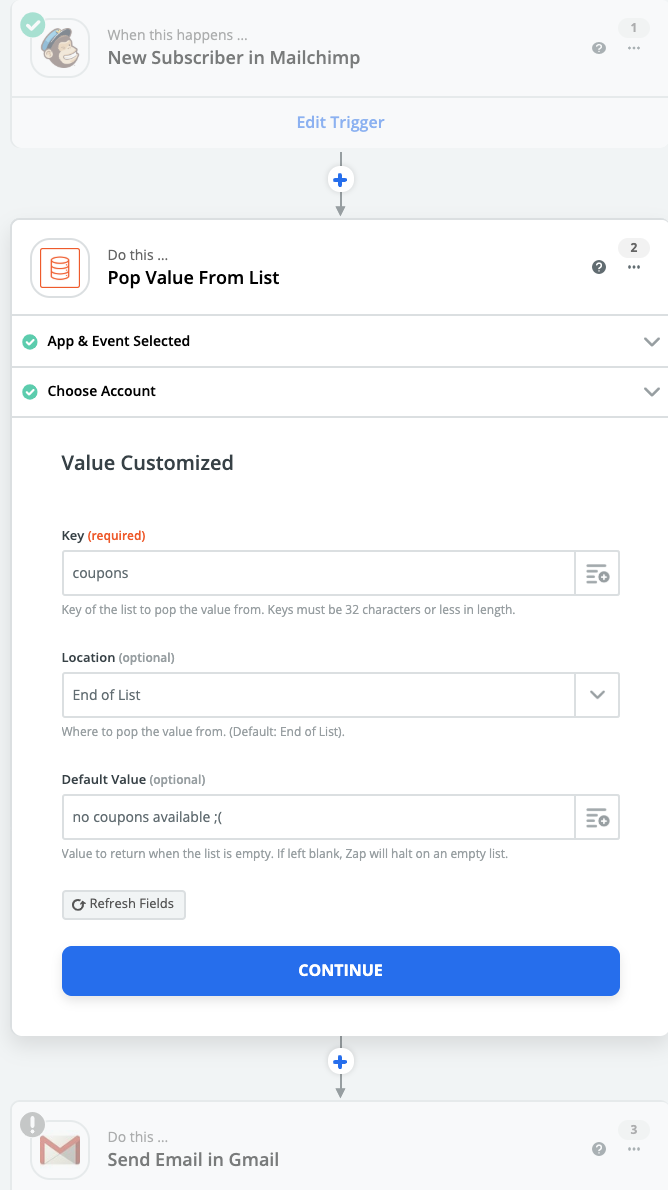Click help icon on Pop Value step
668x1190 pixels.
pos(599,267)
